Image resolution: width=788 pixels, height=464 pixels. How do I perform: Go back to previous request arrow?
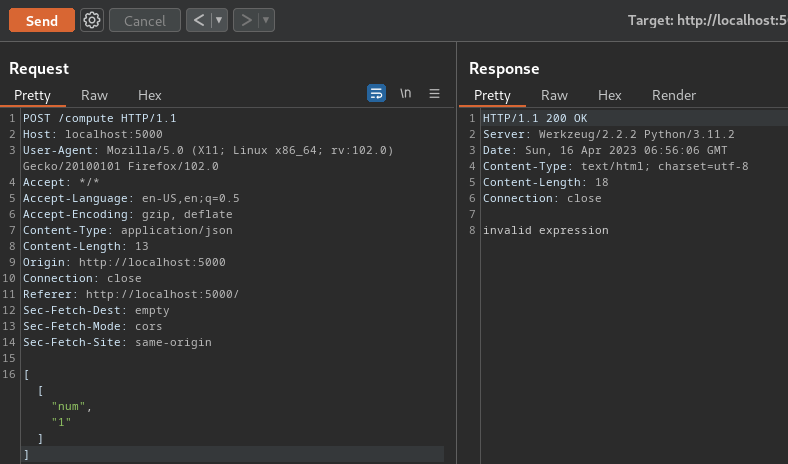pos(199,21)
